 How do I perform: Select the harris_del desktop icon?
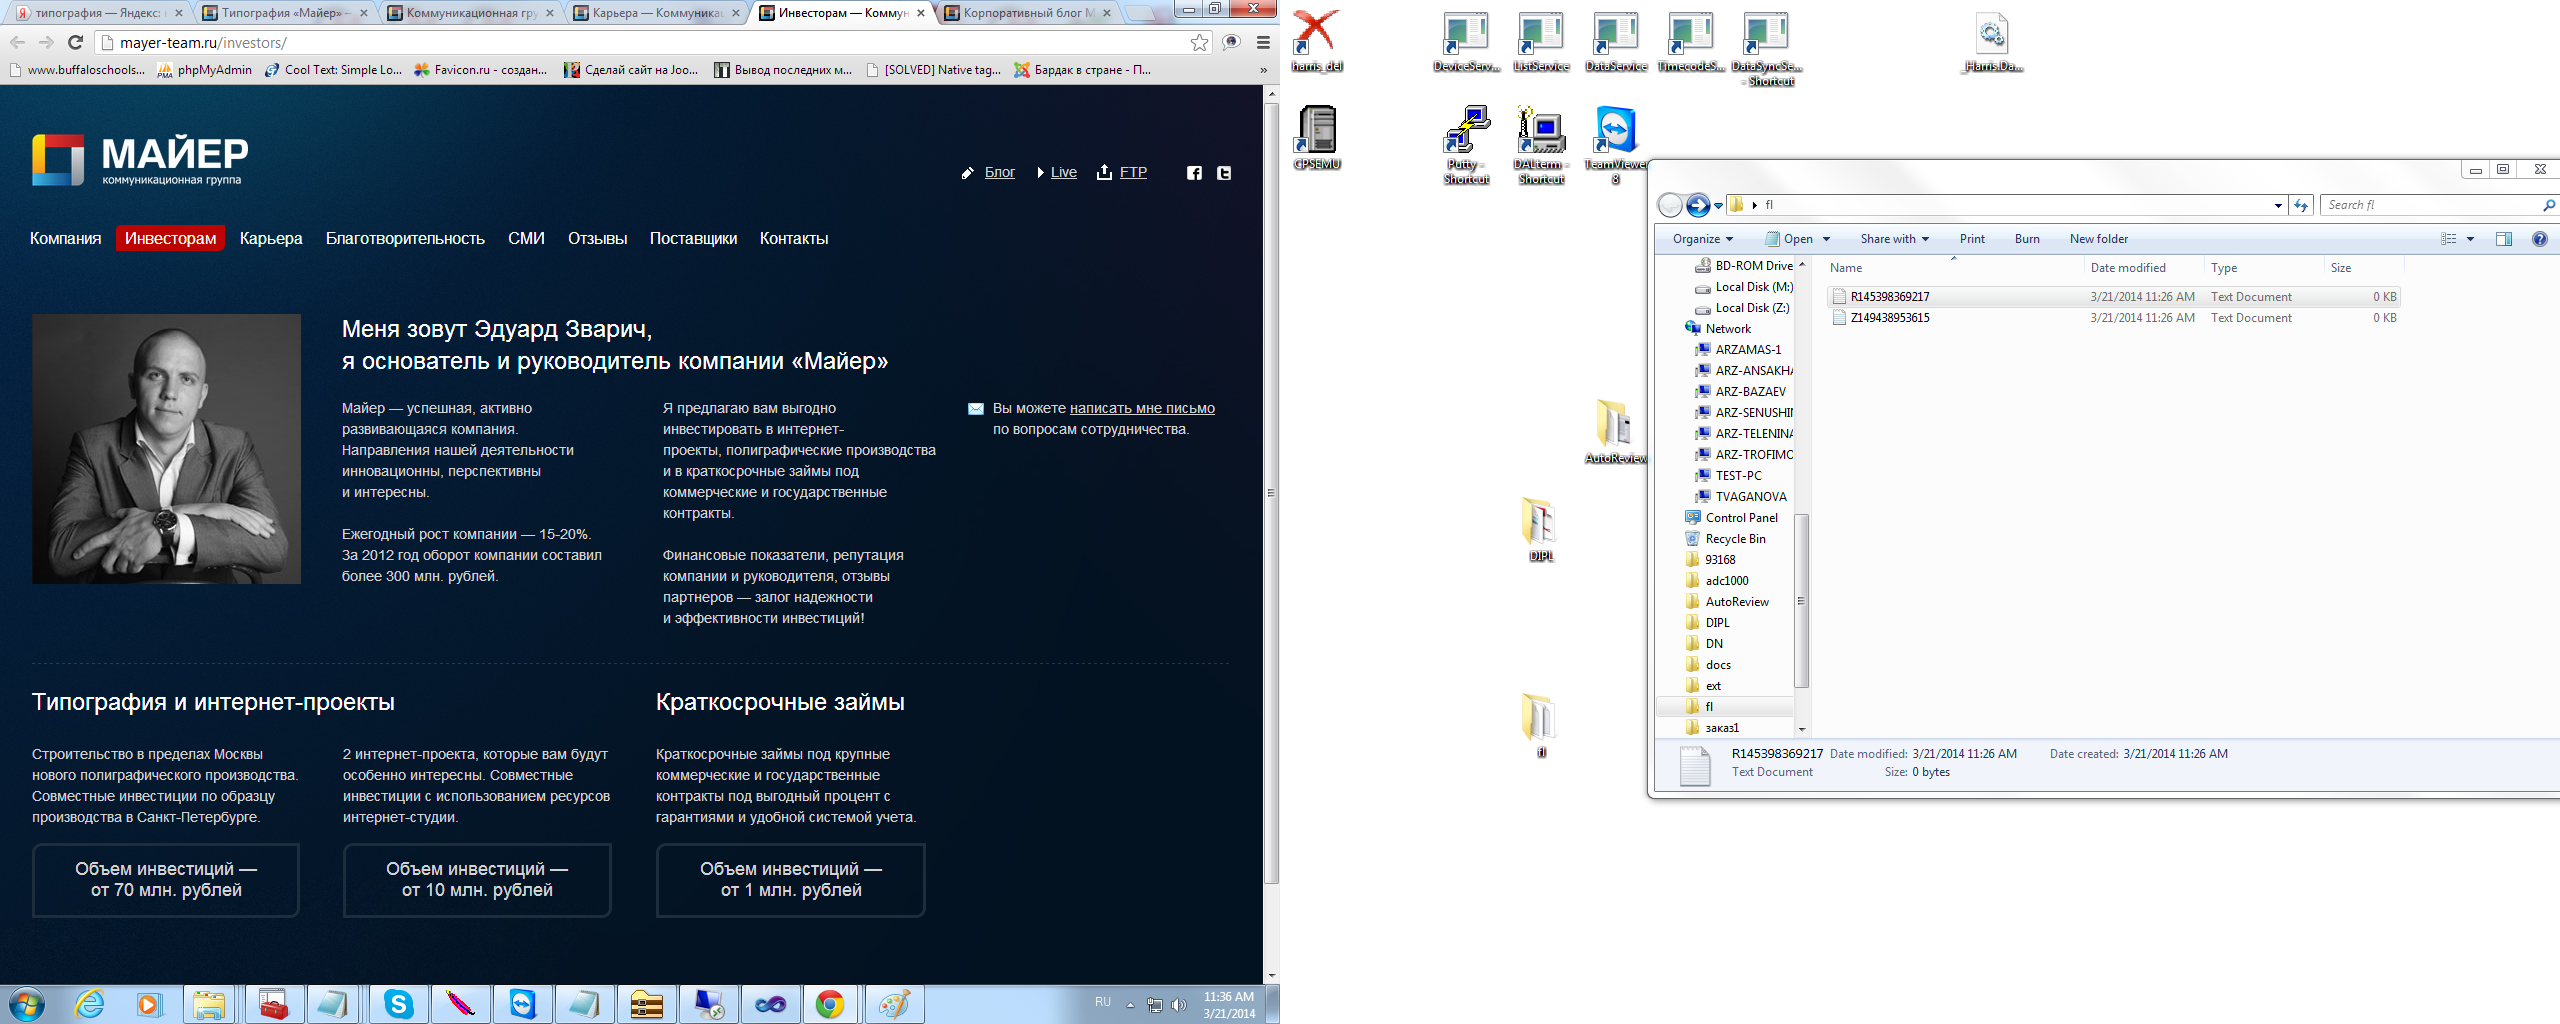(1317, 41)
